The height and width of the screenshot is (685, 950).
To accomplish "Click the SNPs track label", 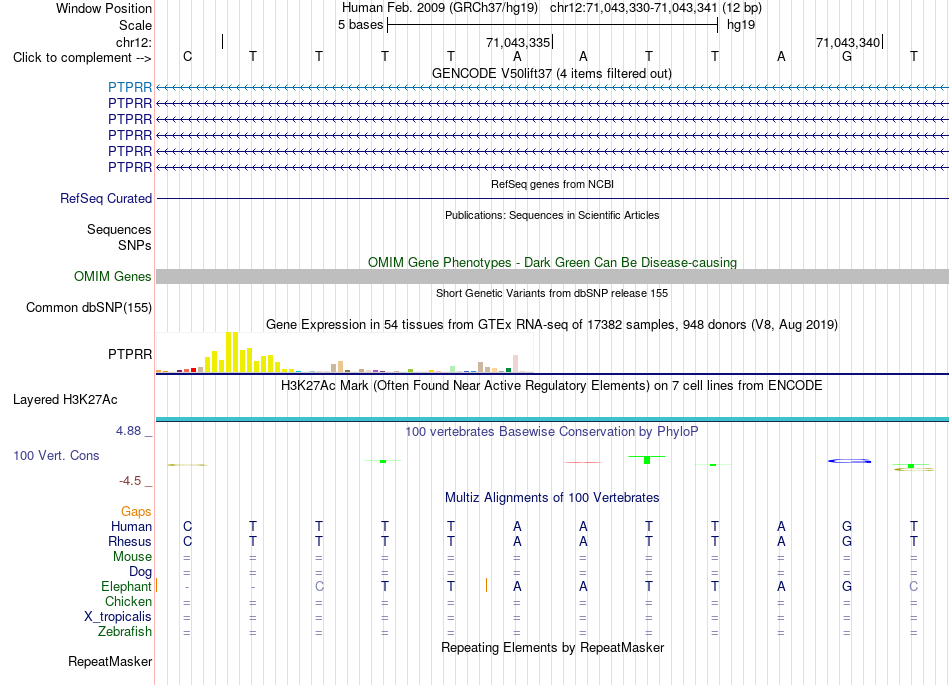I will [135, 245].
